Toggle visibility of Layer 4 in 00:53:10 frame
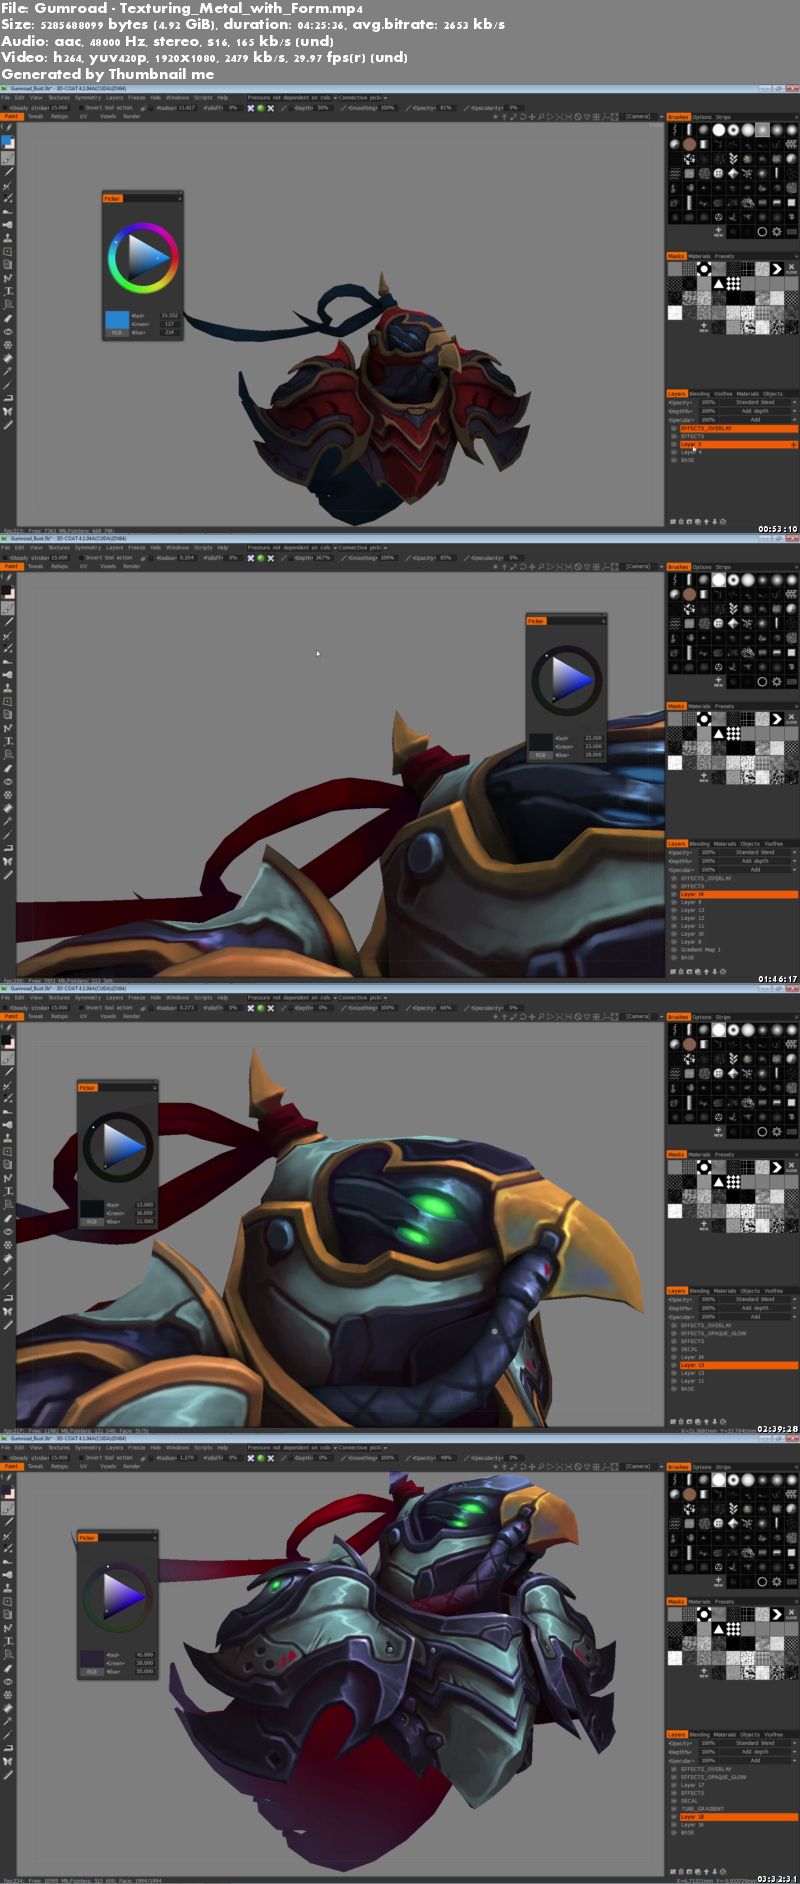The width and height of the screenshot is (800, 1884). 674,452
